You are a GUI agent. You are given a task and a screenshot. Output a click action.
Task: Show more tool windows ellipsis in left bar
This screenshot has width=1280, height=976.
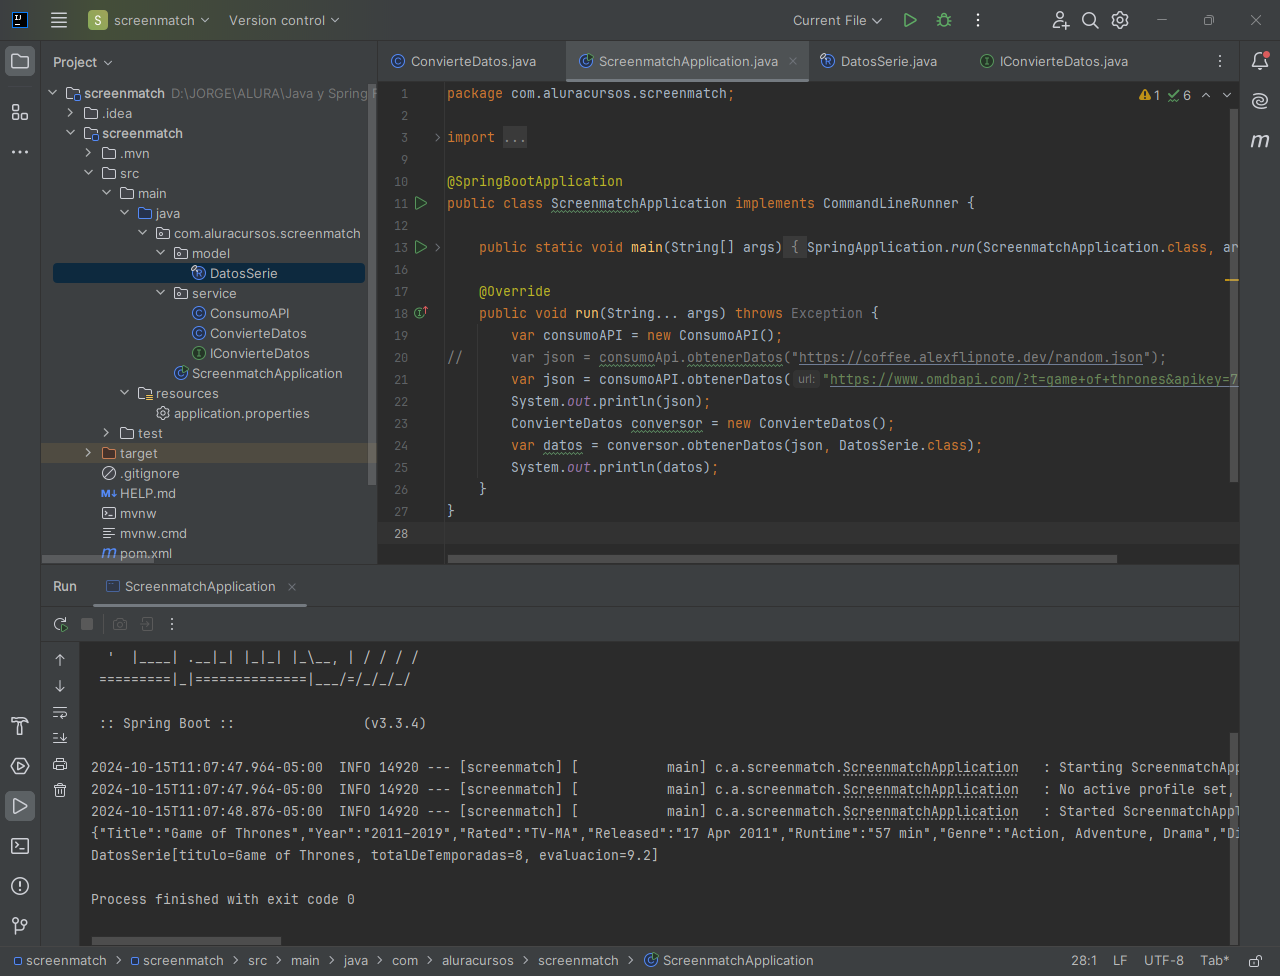[x=20, y=152]
